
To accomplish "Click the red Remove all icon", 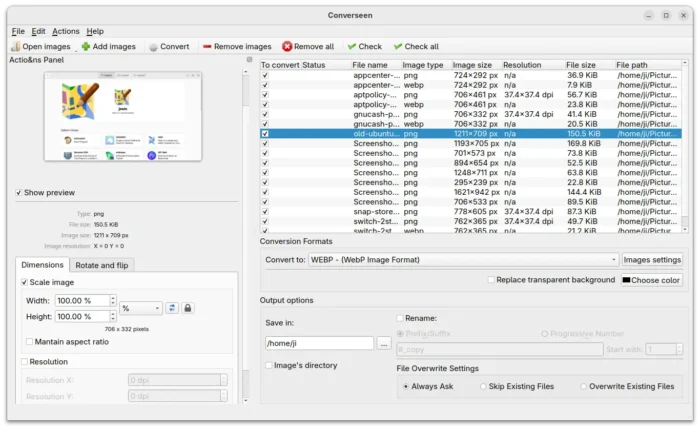I will pos(288,47).
